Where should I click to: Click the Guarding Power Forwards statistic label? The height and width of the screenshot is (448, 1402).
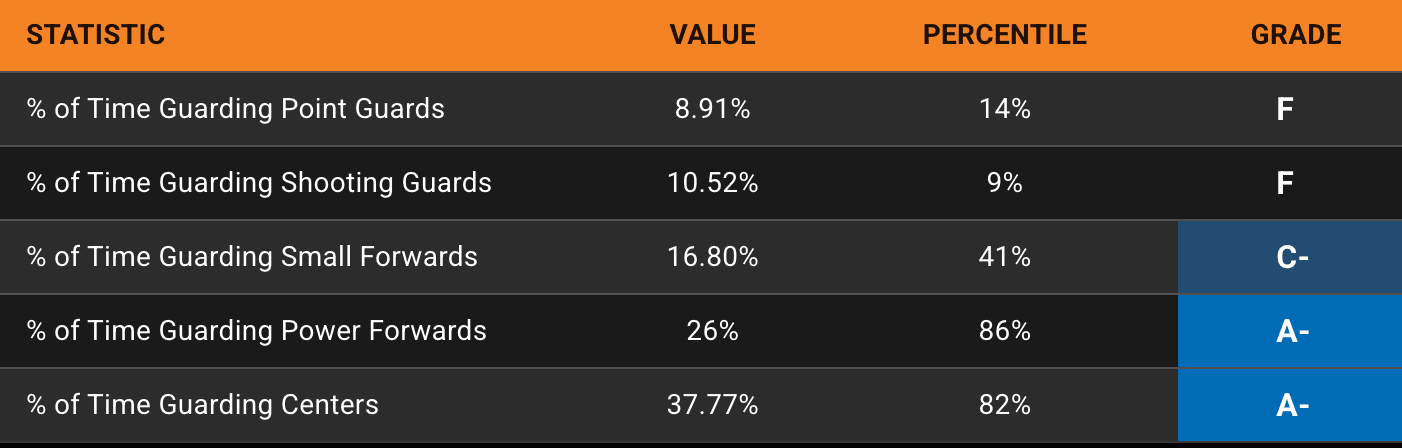pyautogui.click(x=256, y=331)
